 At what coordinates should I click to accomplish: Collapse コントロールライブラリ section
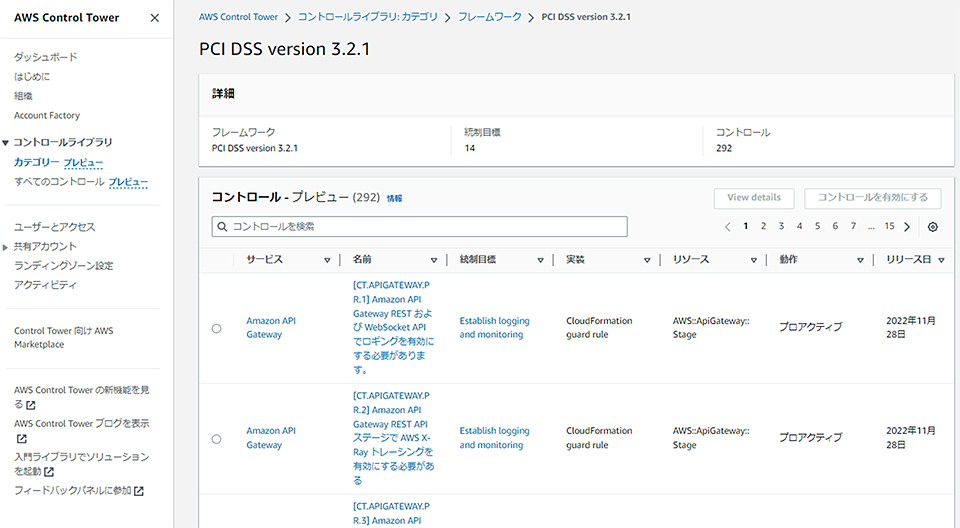(6, 143)
